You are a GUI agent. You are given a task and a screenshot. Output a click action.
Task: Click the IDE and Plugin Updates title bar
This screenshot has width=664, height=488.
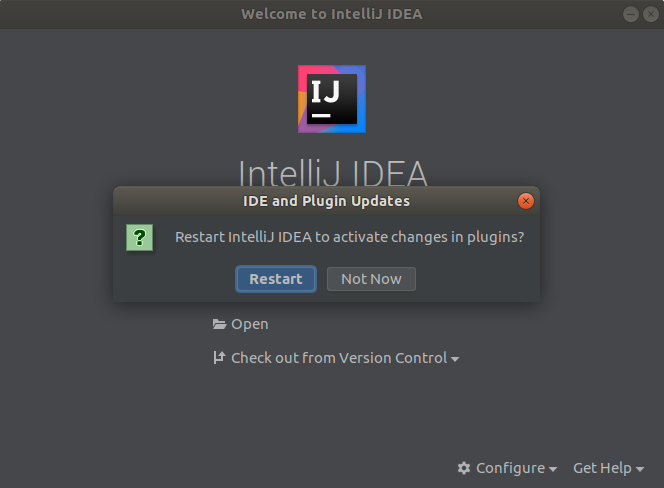[x=326, y=201]
